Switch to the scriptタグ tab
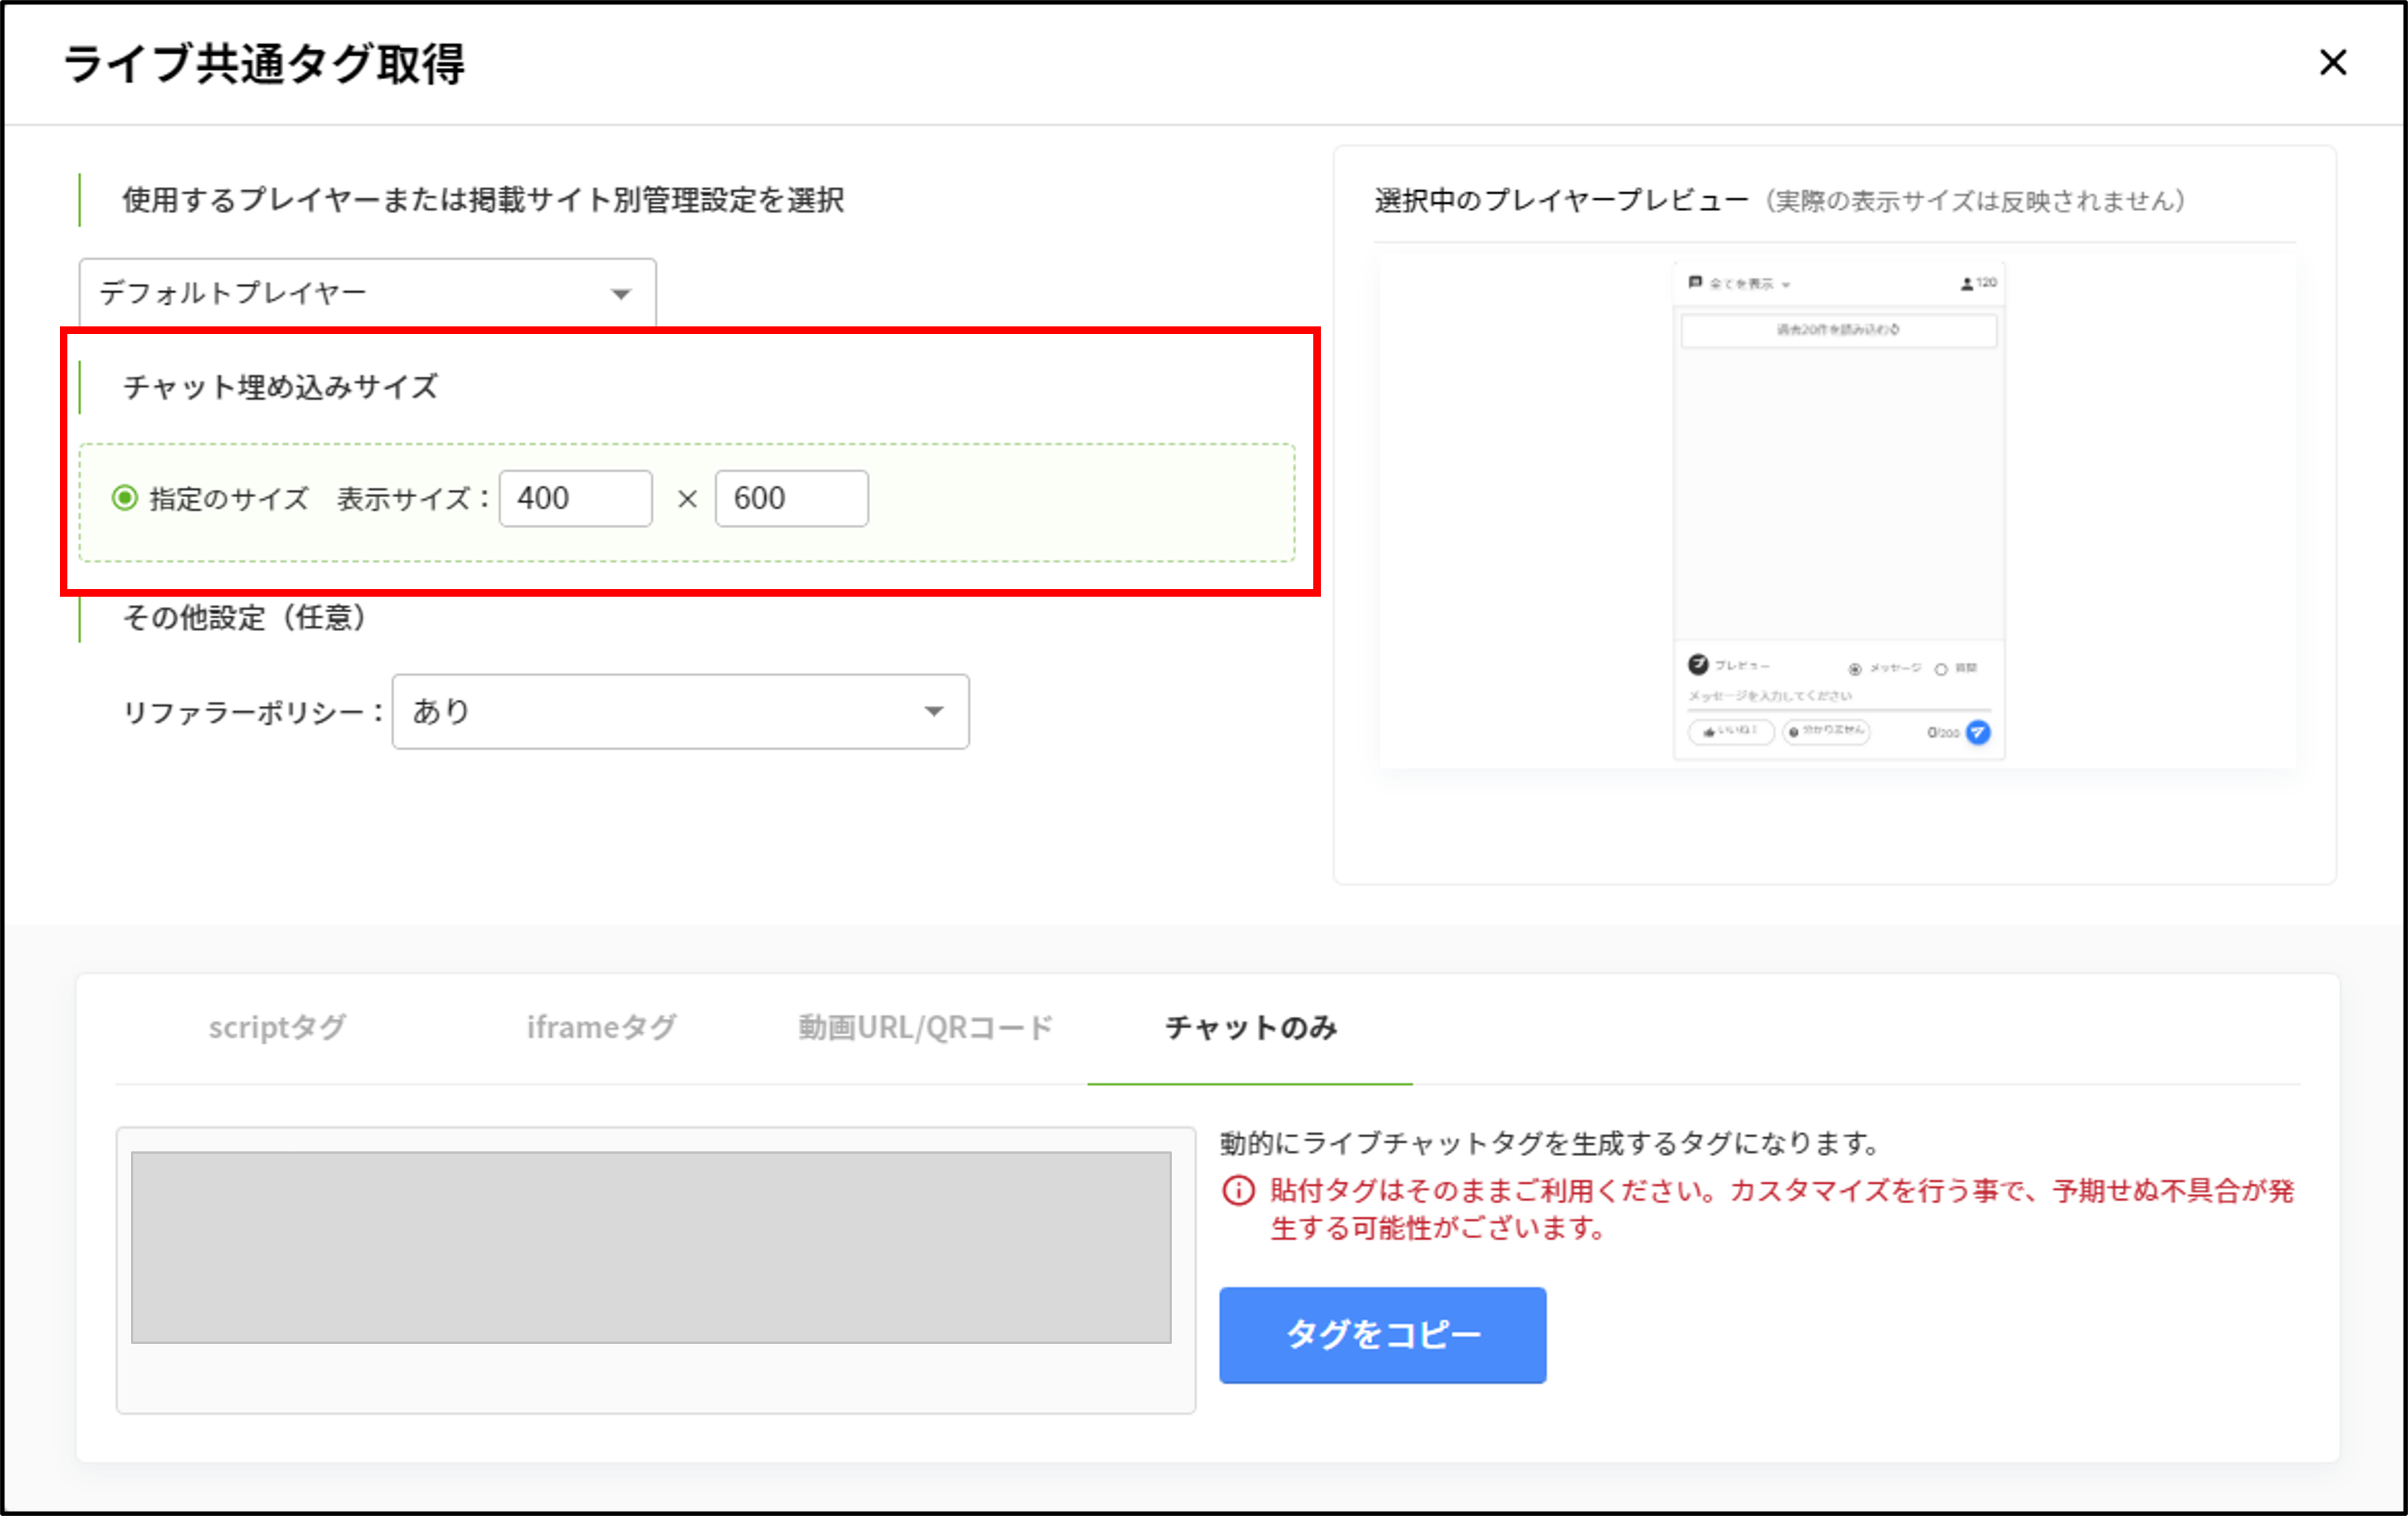2408x1516 pixels. click(x=277, y=1027)
